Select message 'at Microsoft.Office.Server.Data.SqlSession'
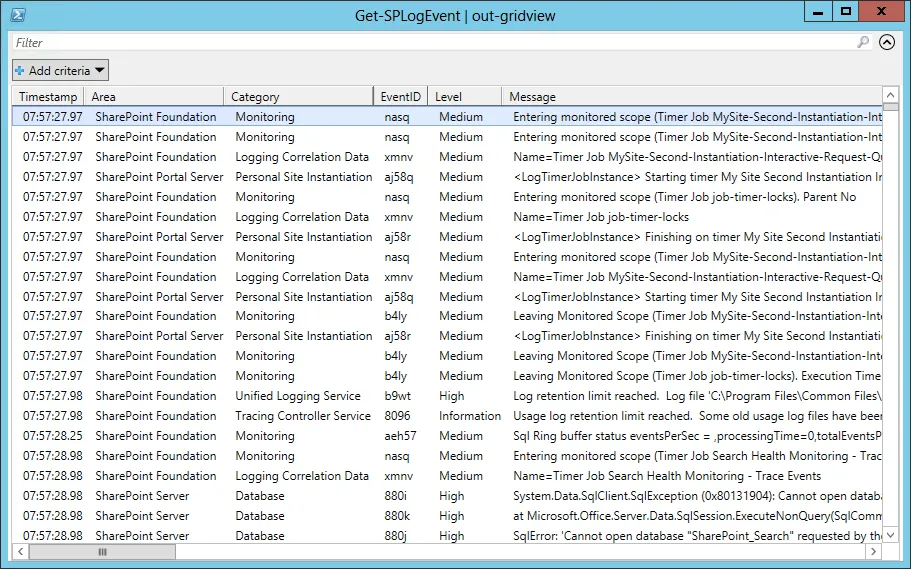 pos(697,516)
